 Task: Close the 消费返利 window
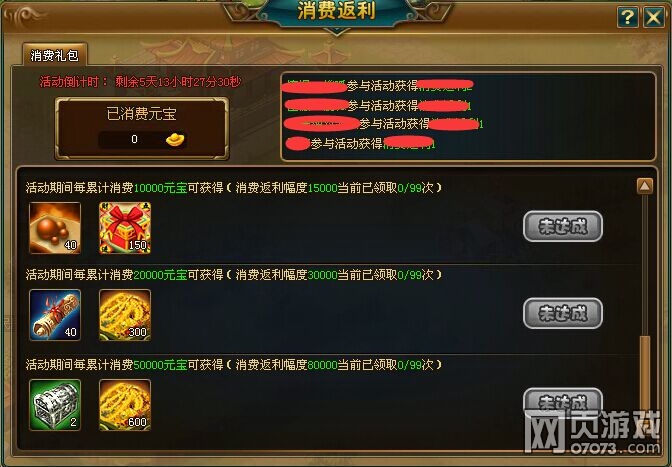pyautogui.click(x=654, y=18)
